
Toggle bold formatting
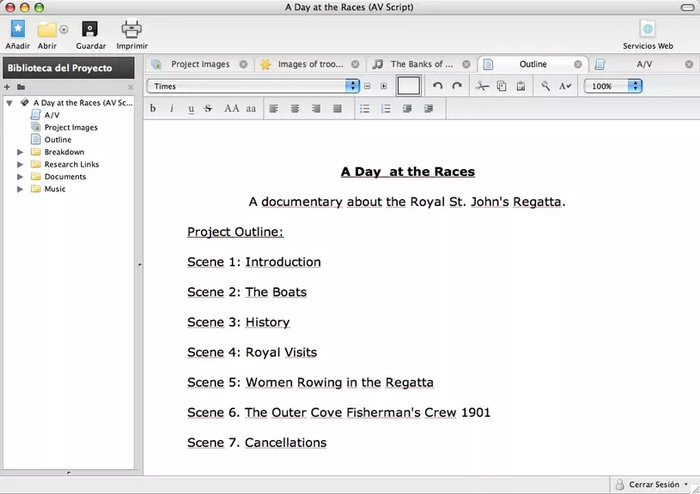(x=153, y=108)
